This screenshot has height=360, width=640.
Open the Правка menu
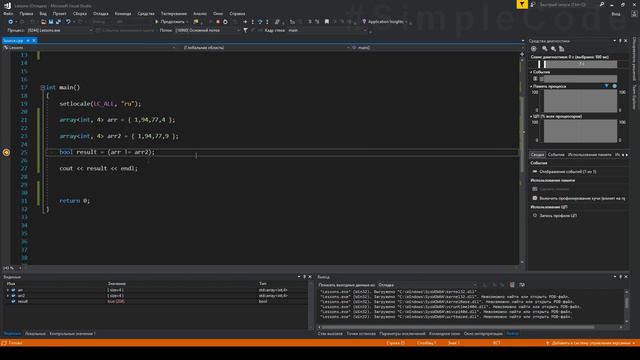coord(26,13)
